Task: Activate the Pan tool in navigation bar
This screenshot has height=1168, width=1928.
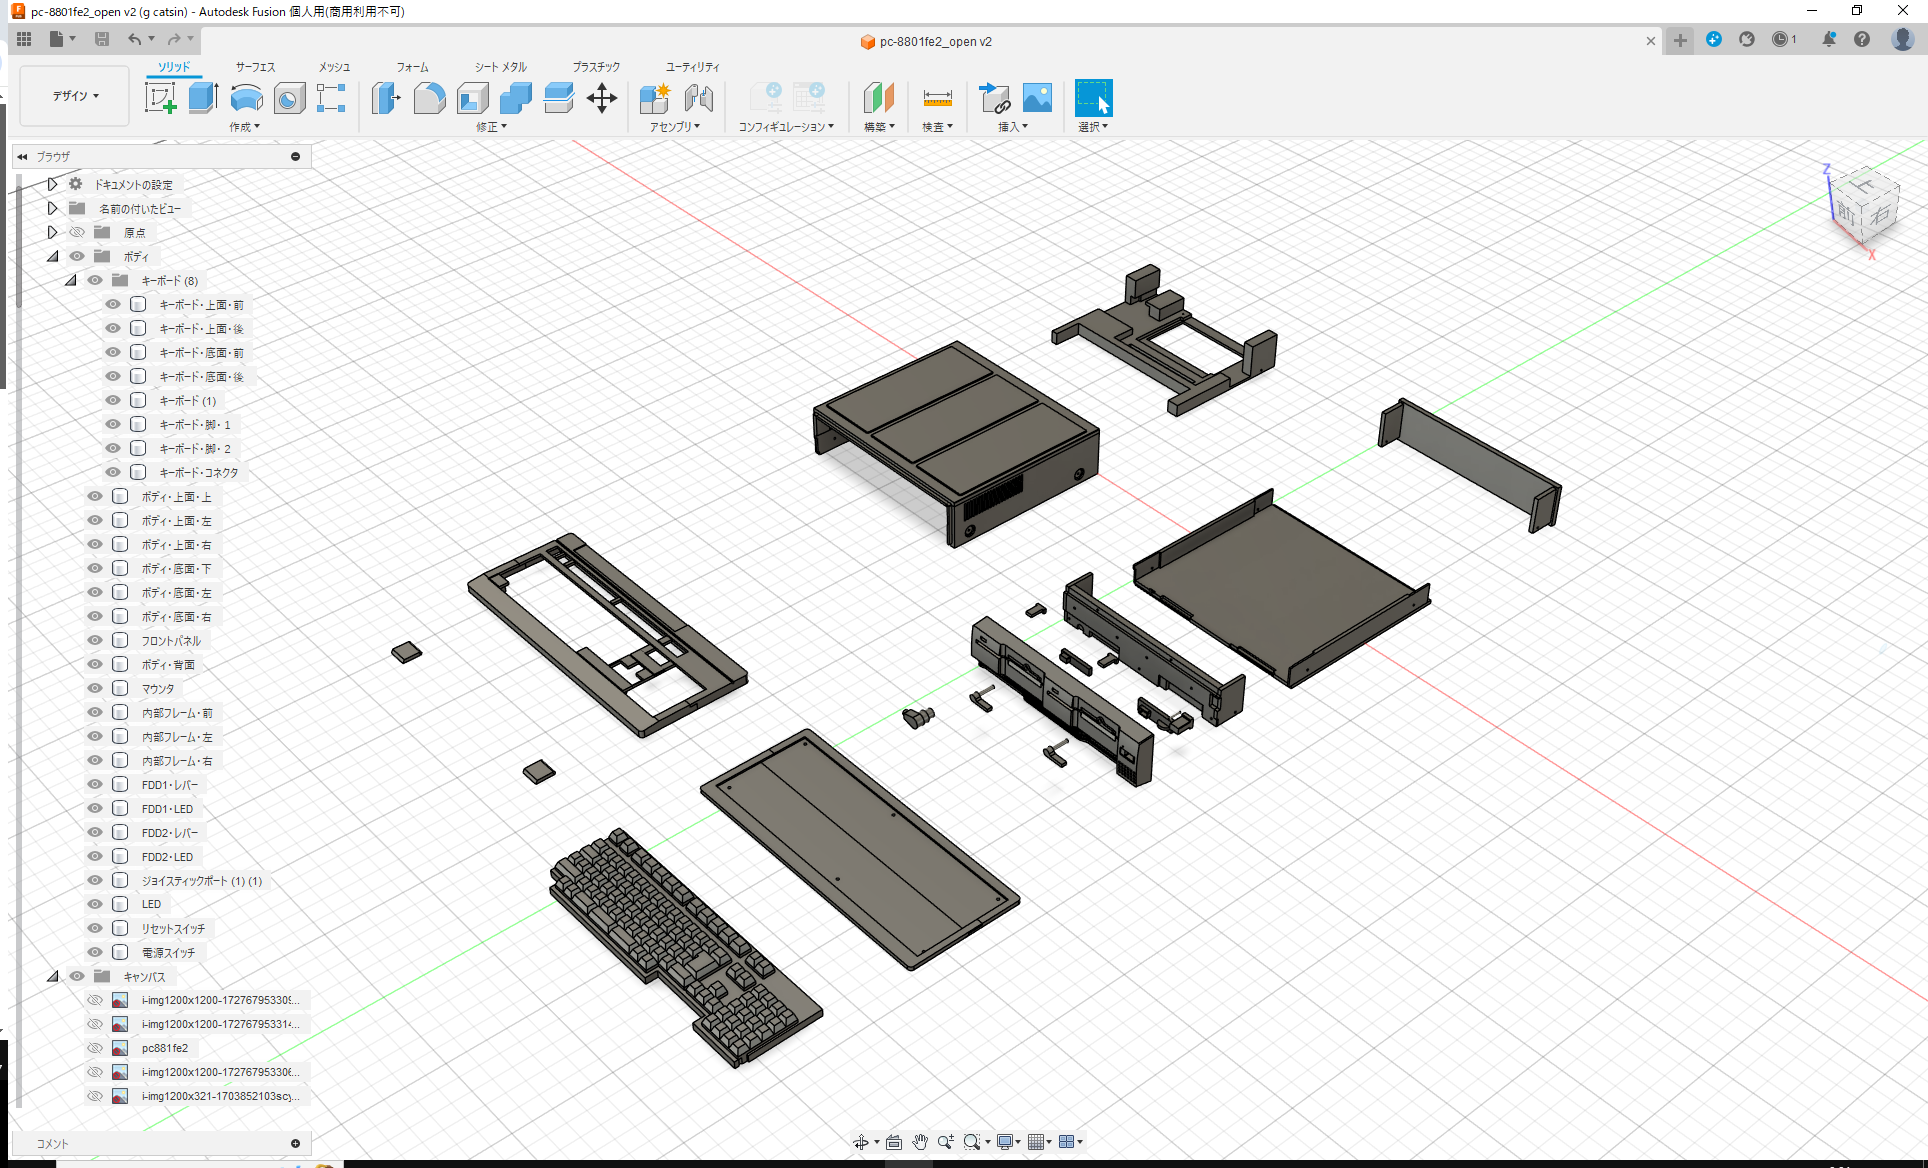Action: (x=919, y=1141)
